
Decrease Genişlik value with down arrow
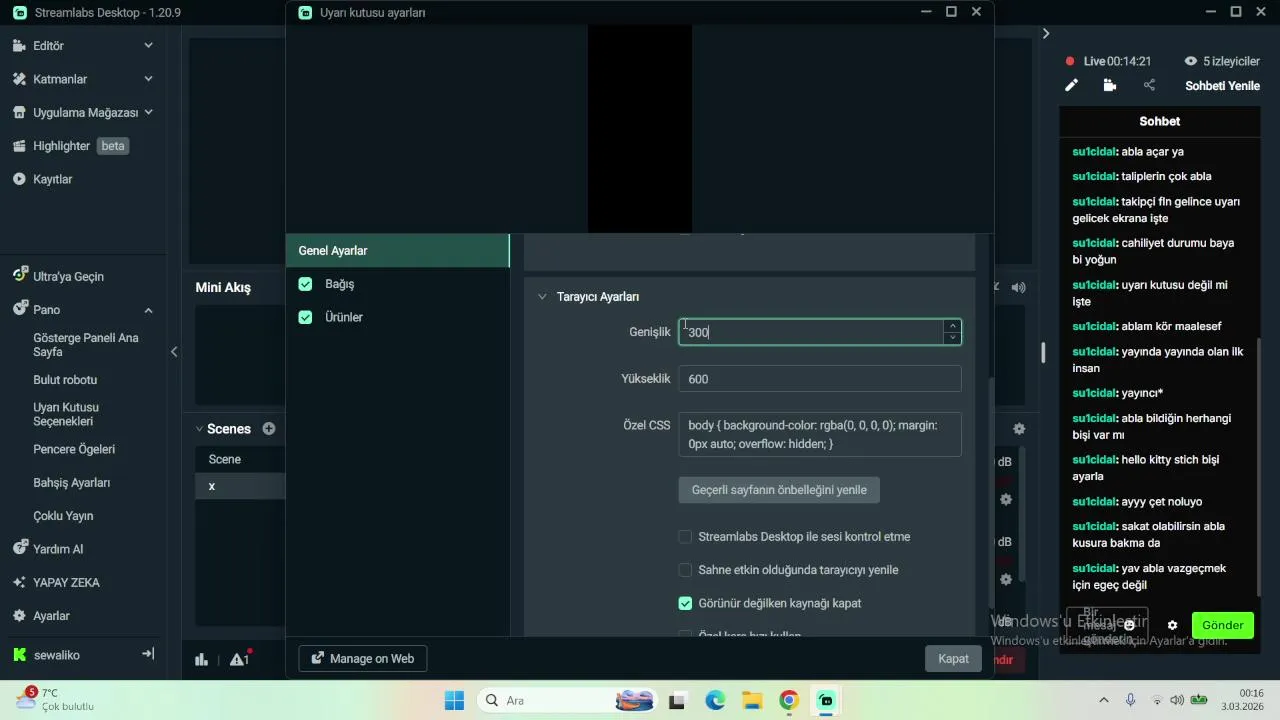(x=953, y=338)
